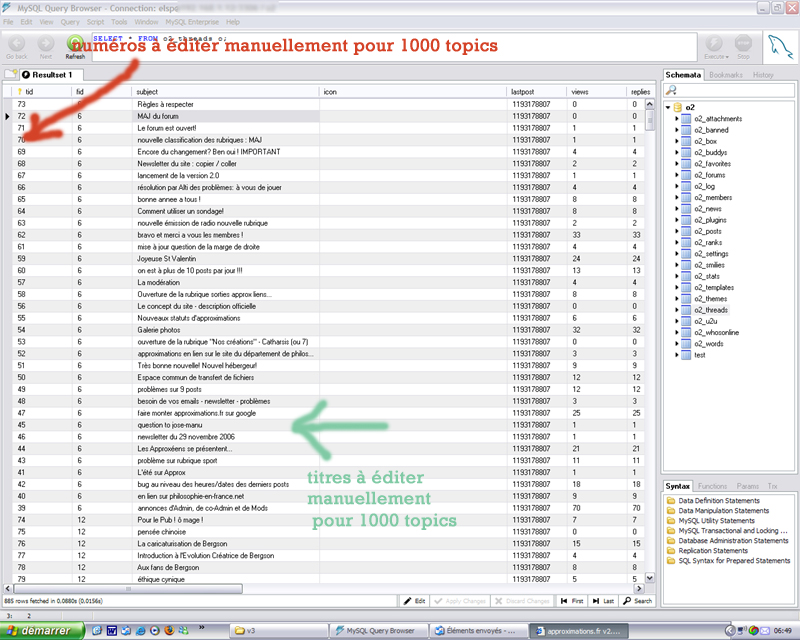Click the MySQL dolphin logo
Image resolution: width=800 pixels, height=640 pixels.
point(781,47)
